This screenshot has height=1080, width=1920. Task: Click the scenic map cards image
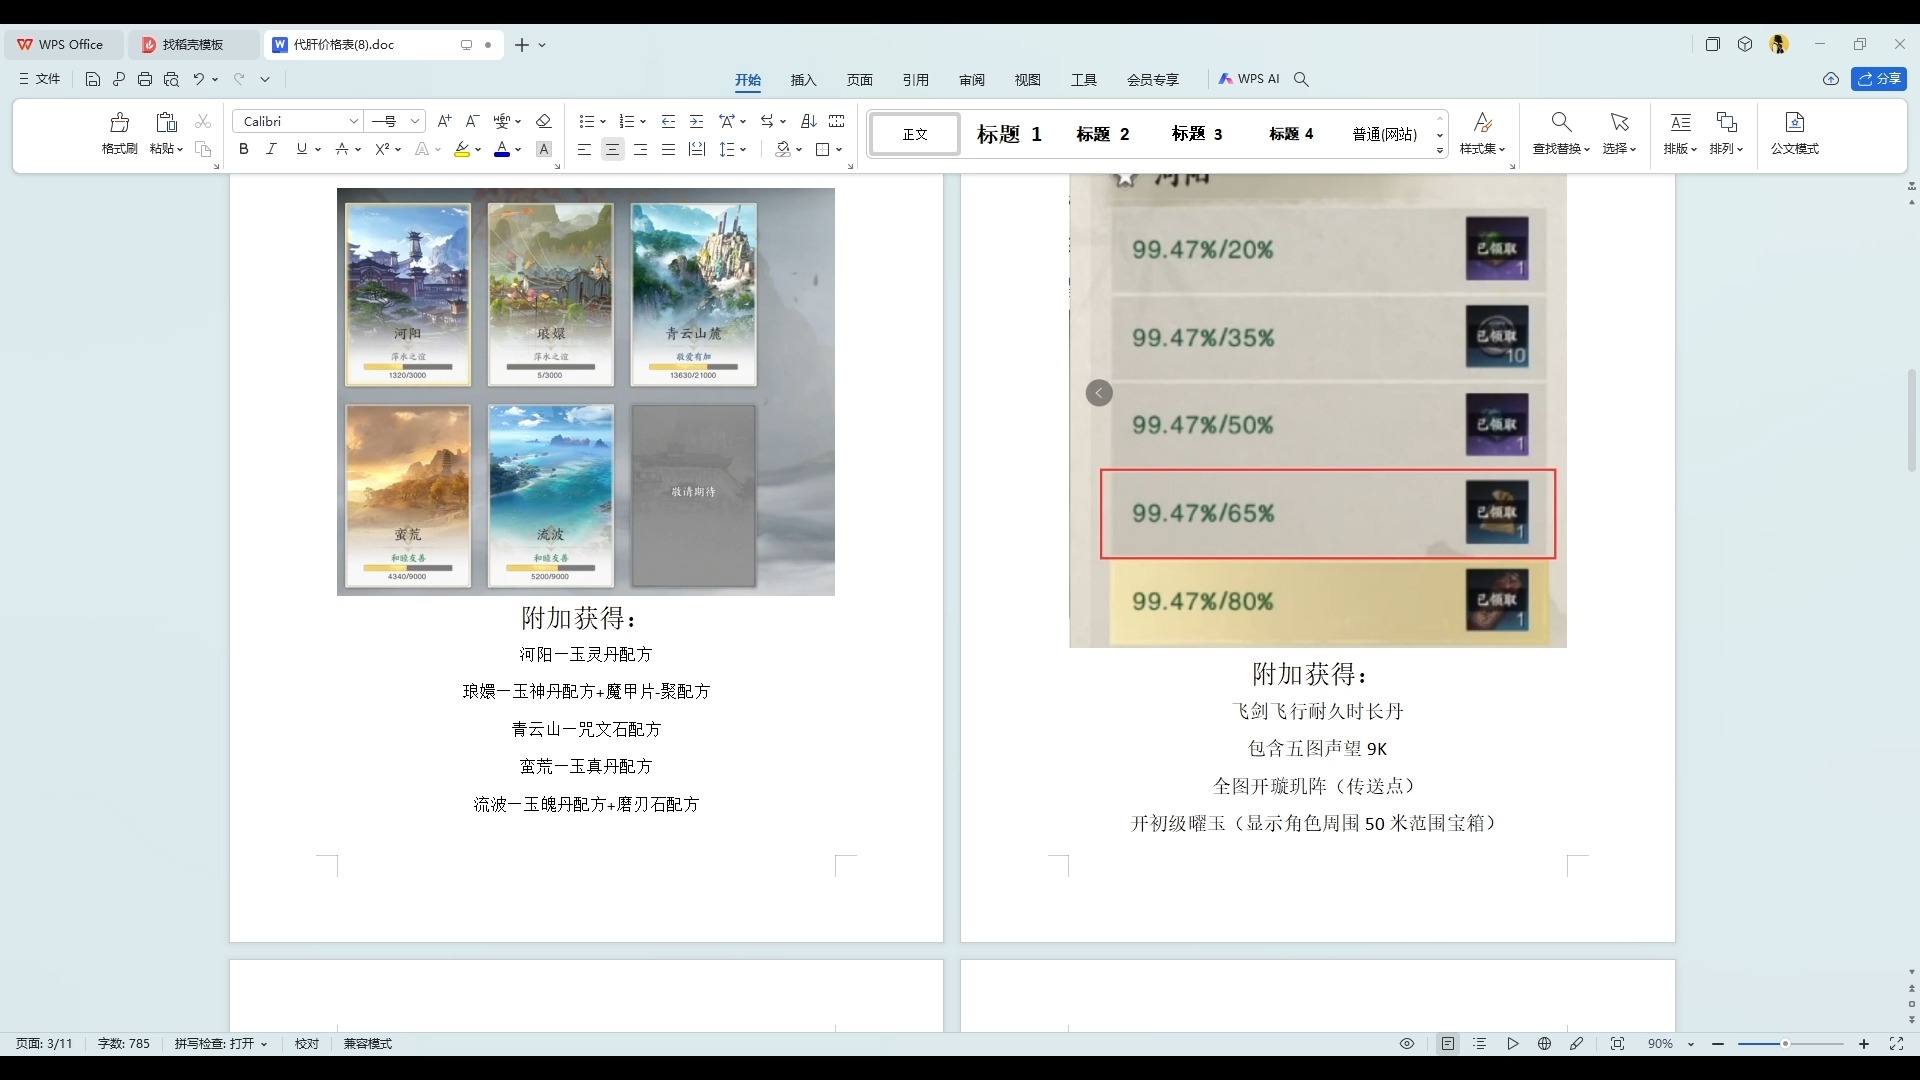(586, 392)
